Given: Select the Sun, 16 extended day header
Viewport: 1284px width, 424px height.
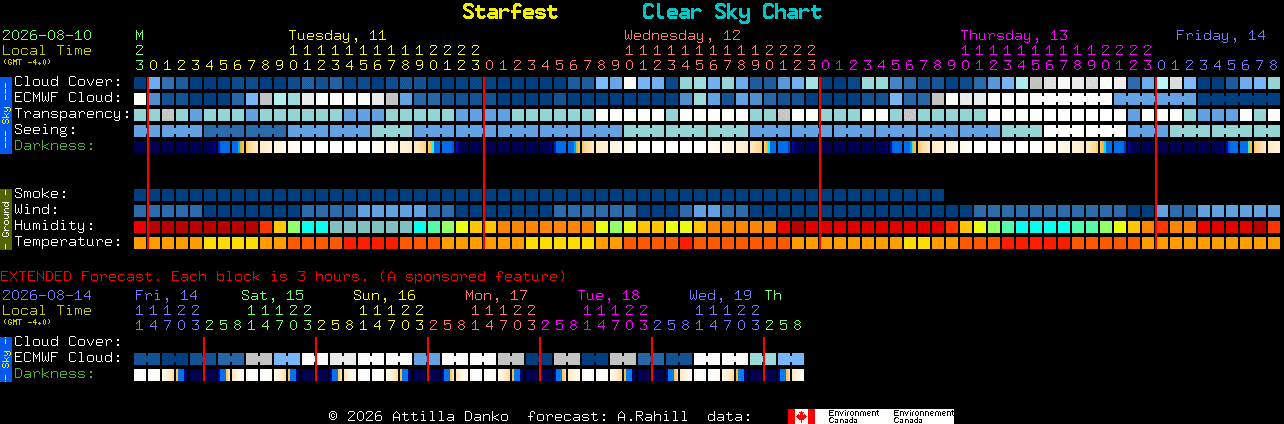Looking at the screenshot, I should point(384,295).
